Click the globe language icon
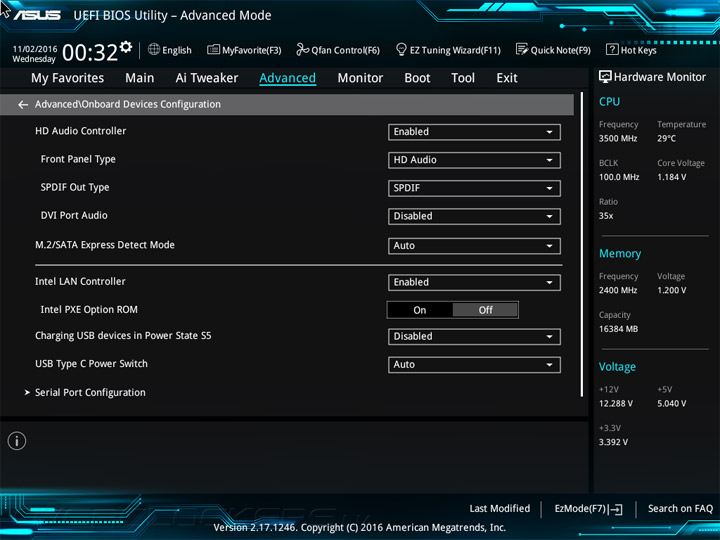Screen dimensions: 720x540 point(154,49)
